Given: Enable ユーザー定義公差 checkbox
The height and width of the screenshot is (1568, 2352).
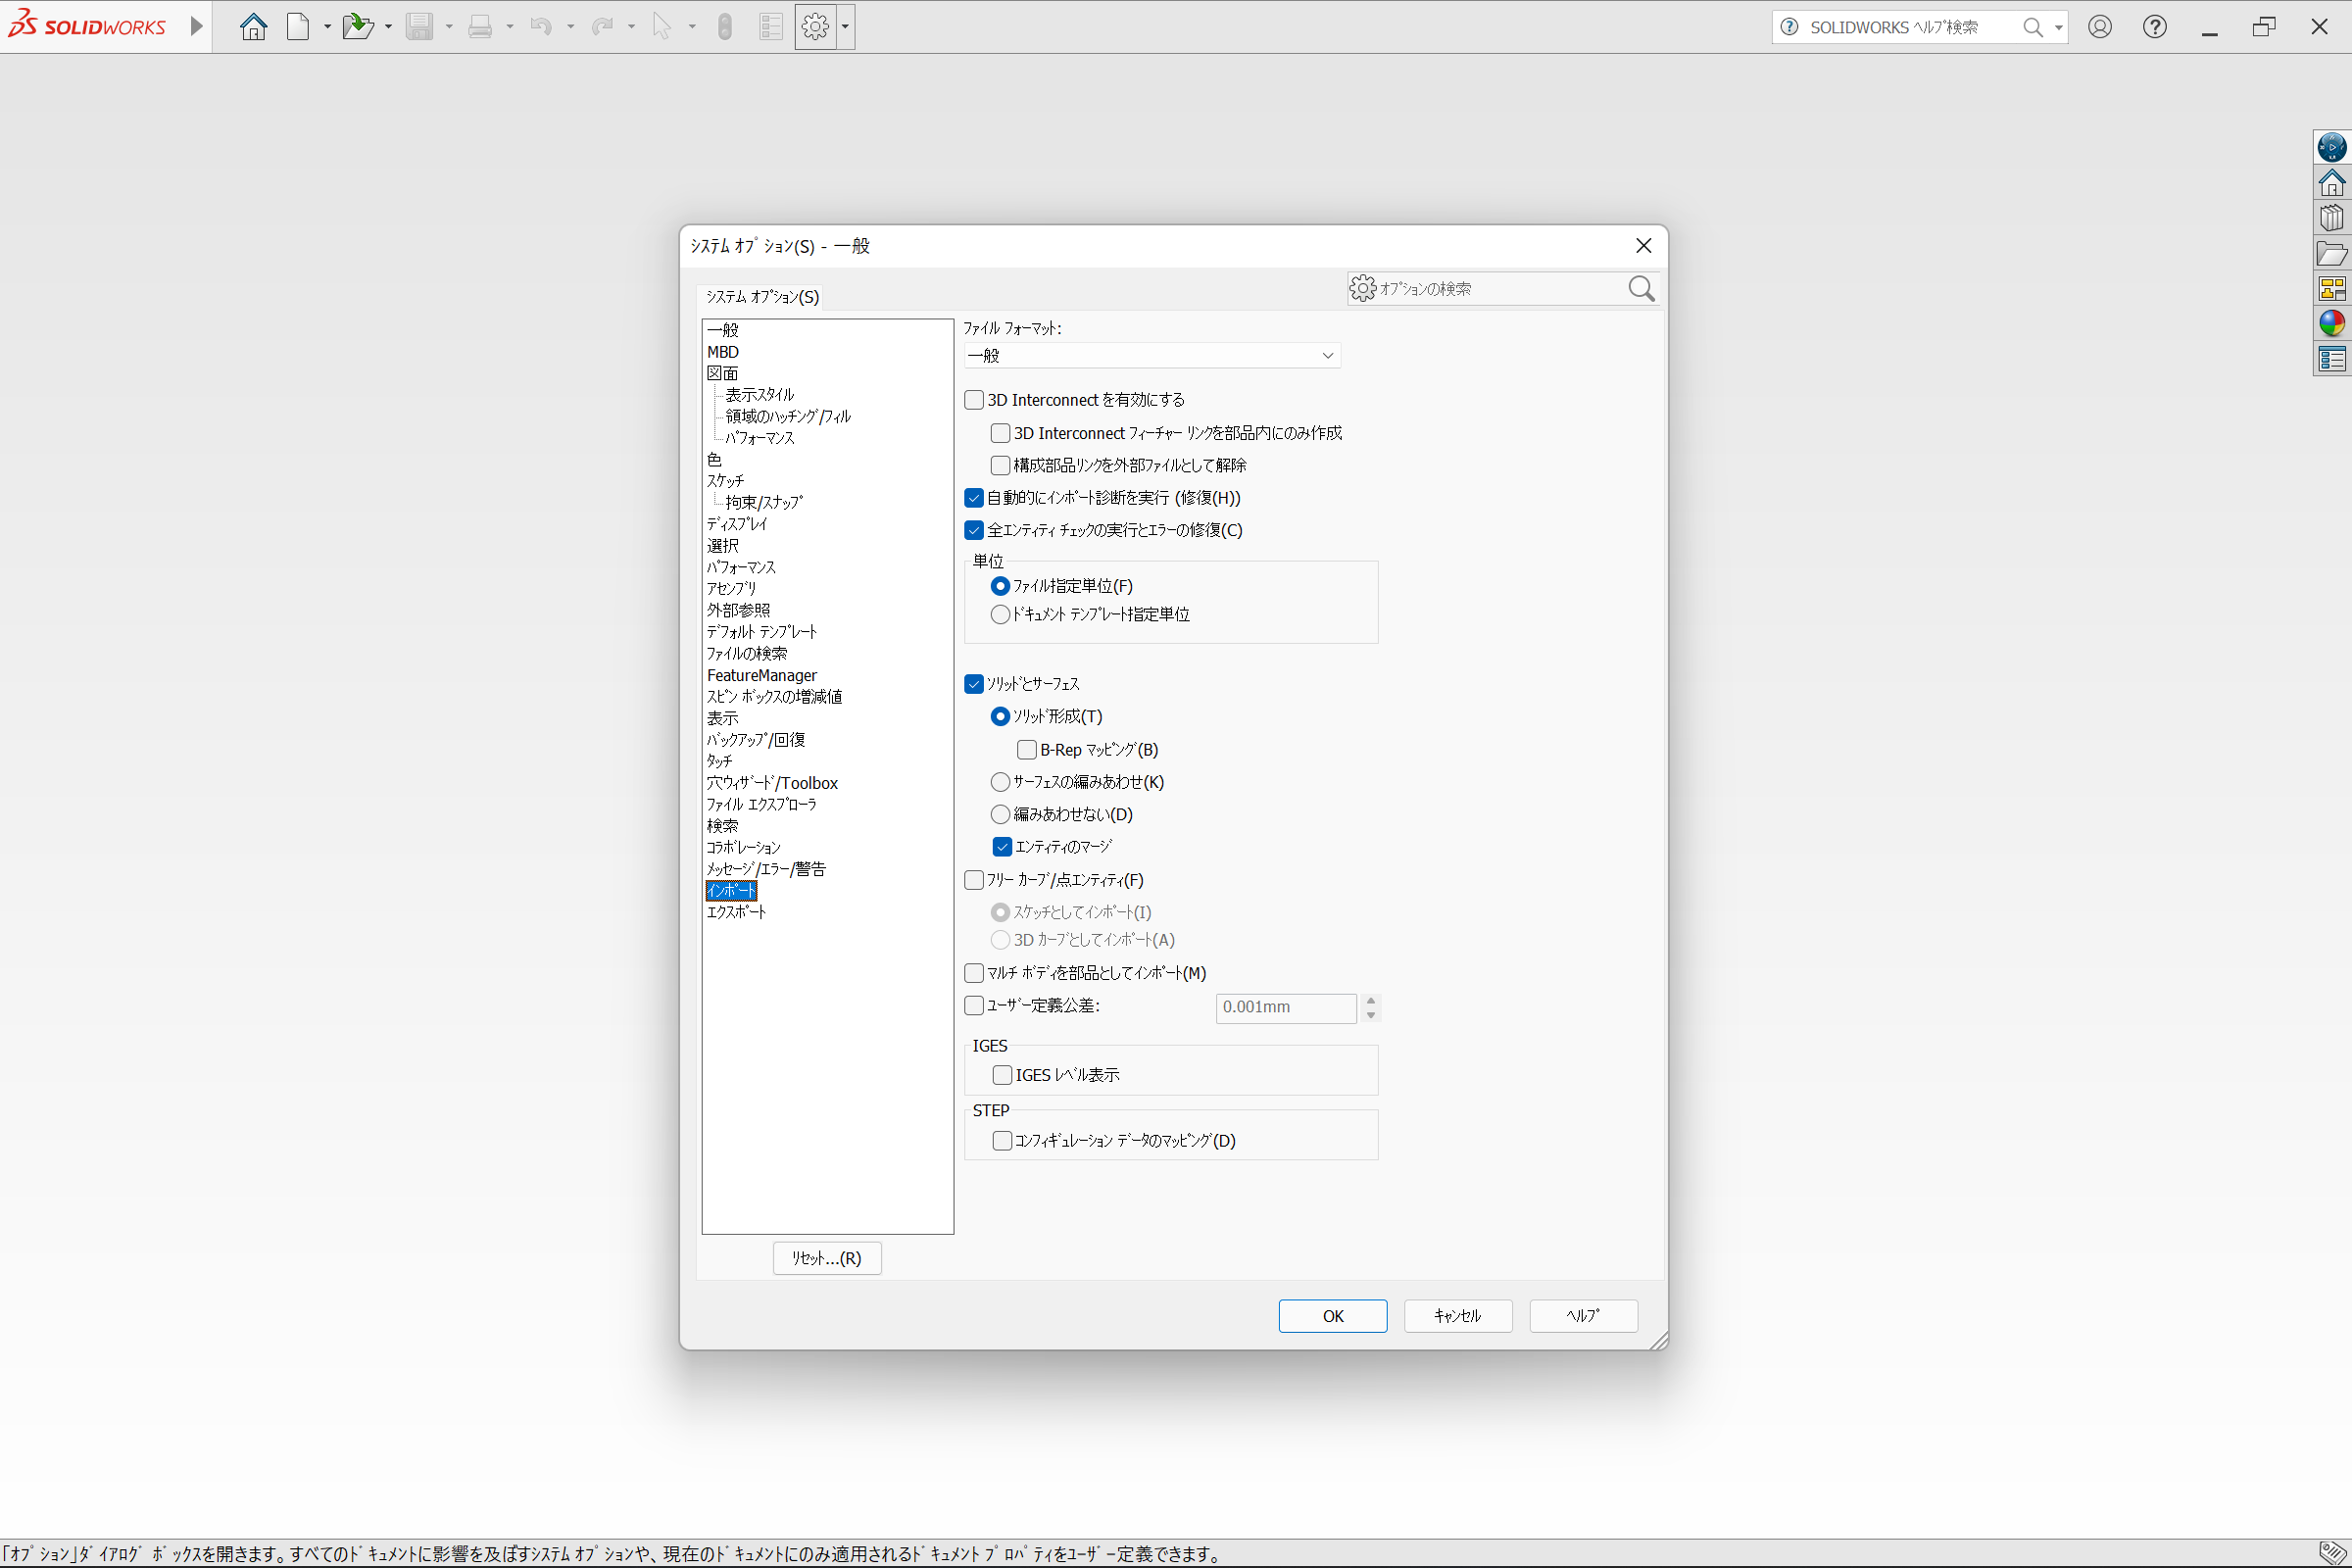Looking at the screenshot, I should 974,1006.
